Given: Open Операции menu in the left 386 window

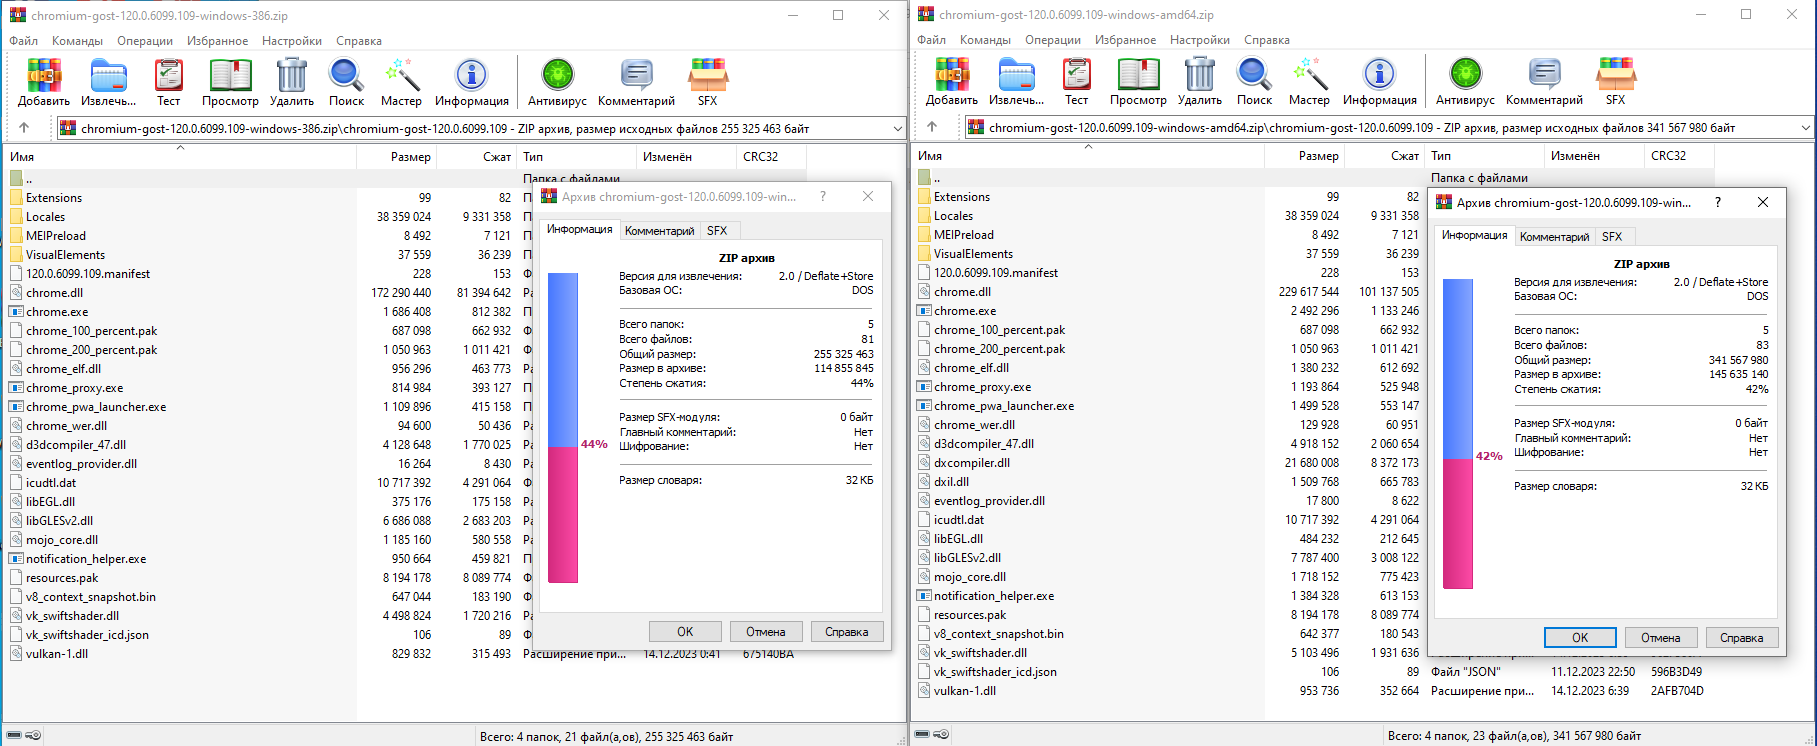Looking at the screenshot, I should click(x=145, y=41).
